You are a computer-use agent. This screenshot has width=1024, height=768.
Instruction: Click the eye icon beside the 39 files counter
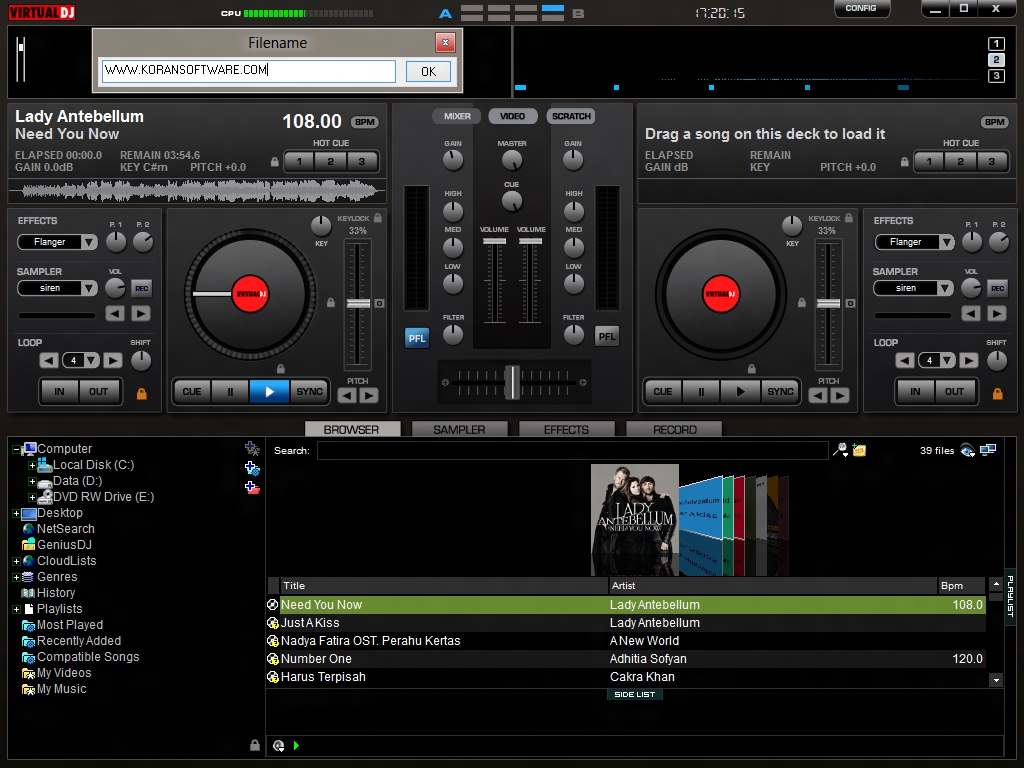click(x=966, y=450)
